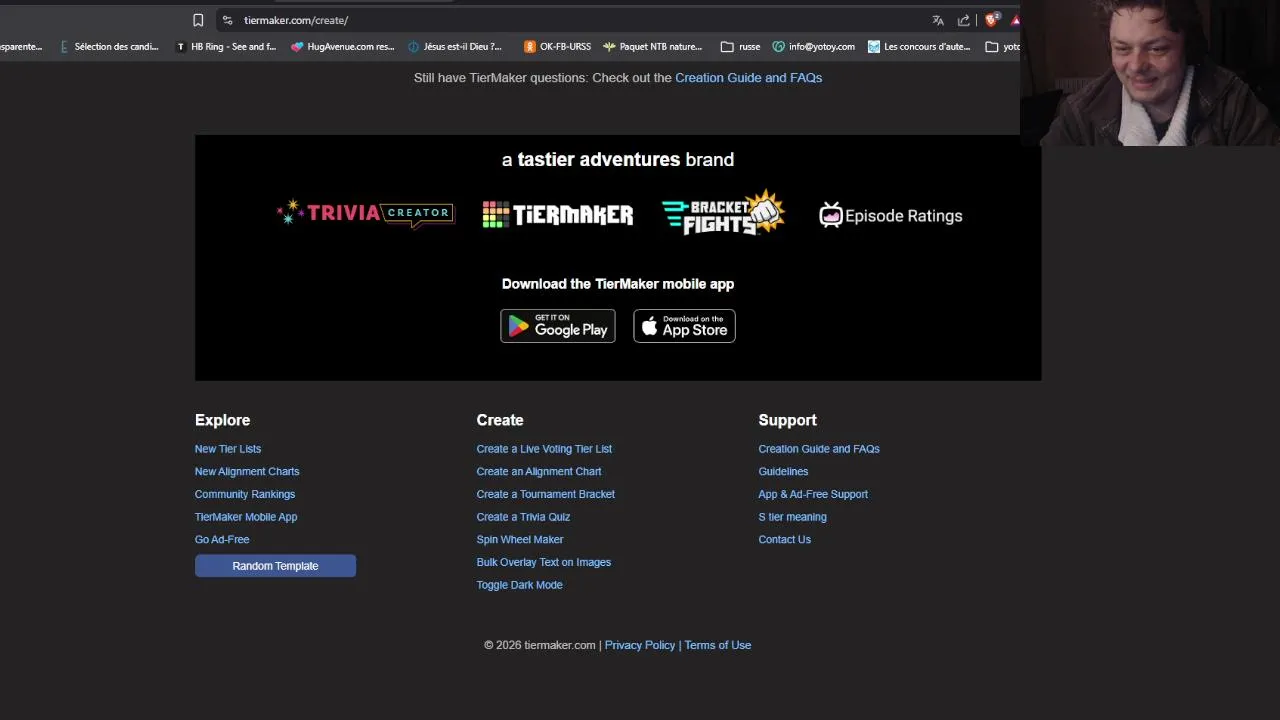Open S tier meaning link
The width and height of the screenshot is (1280, 720).
point(792,517)
